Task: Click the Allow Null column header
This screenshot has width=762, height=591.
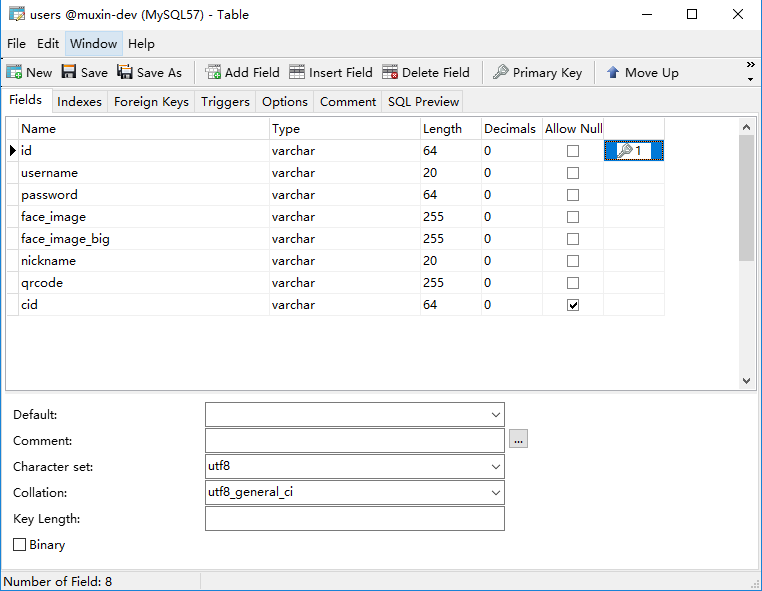Action: [573, 129]
